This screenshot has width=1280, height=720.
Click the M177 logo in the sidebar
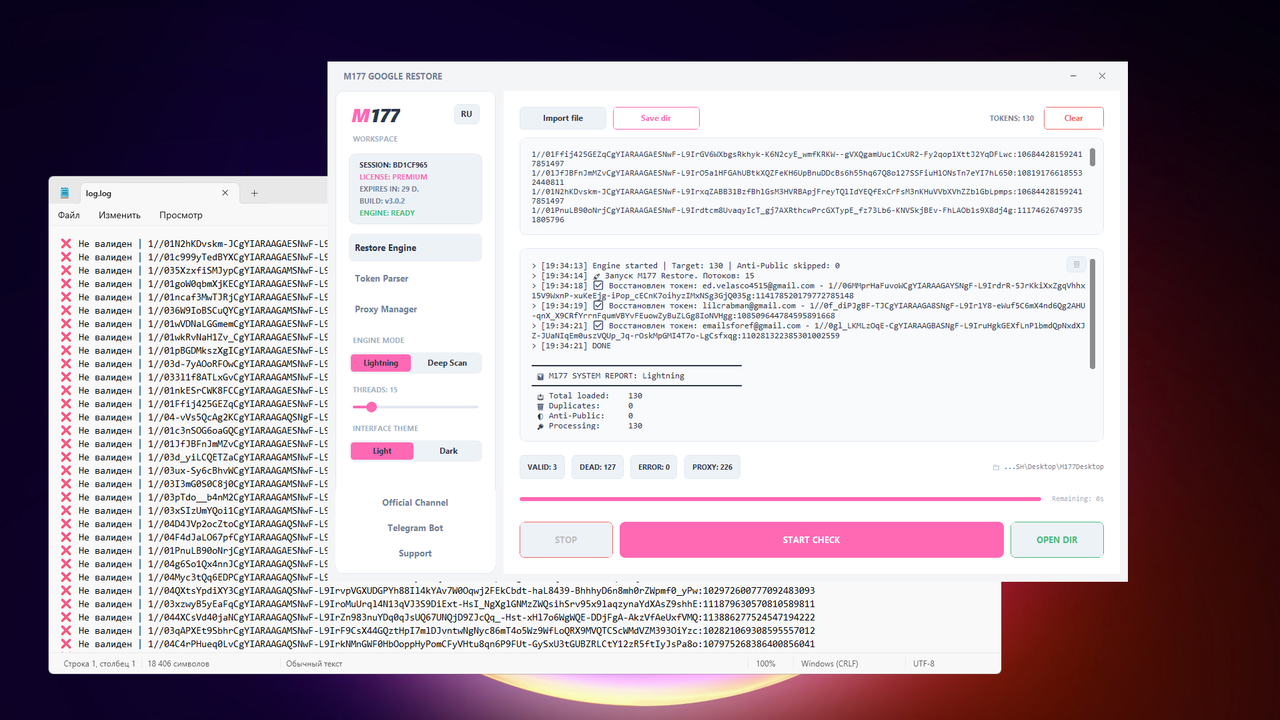pyautogui.click(x=376, y=116)
